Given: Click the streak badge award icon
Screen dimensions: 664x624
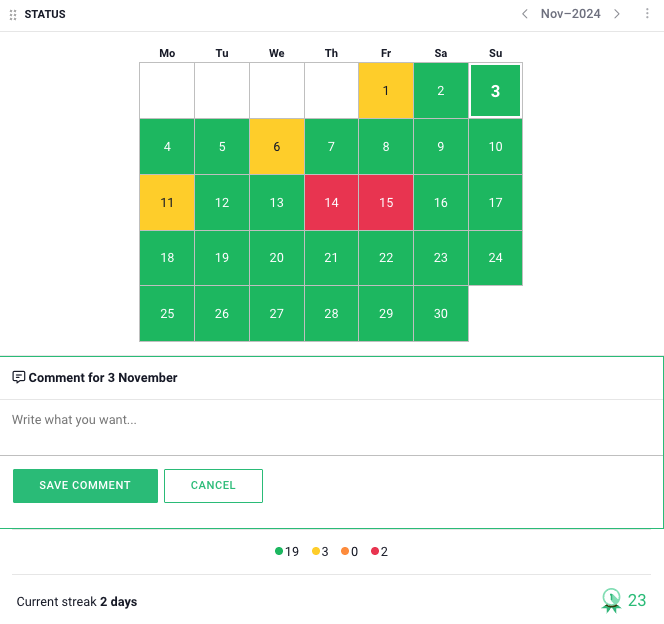Looking at the screenshot, I should coord(611,600).
